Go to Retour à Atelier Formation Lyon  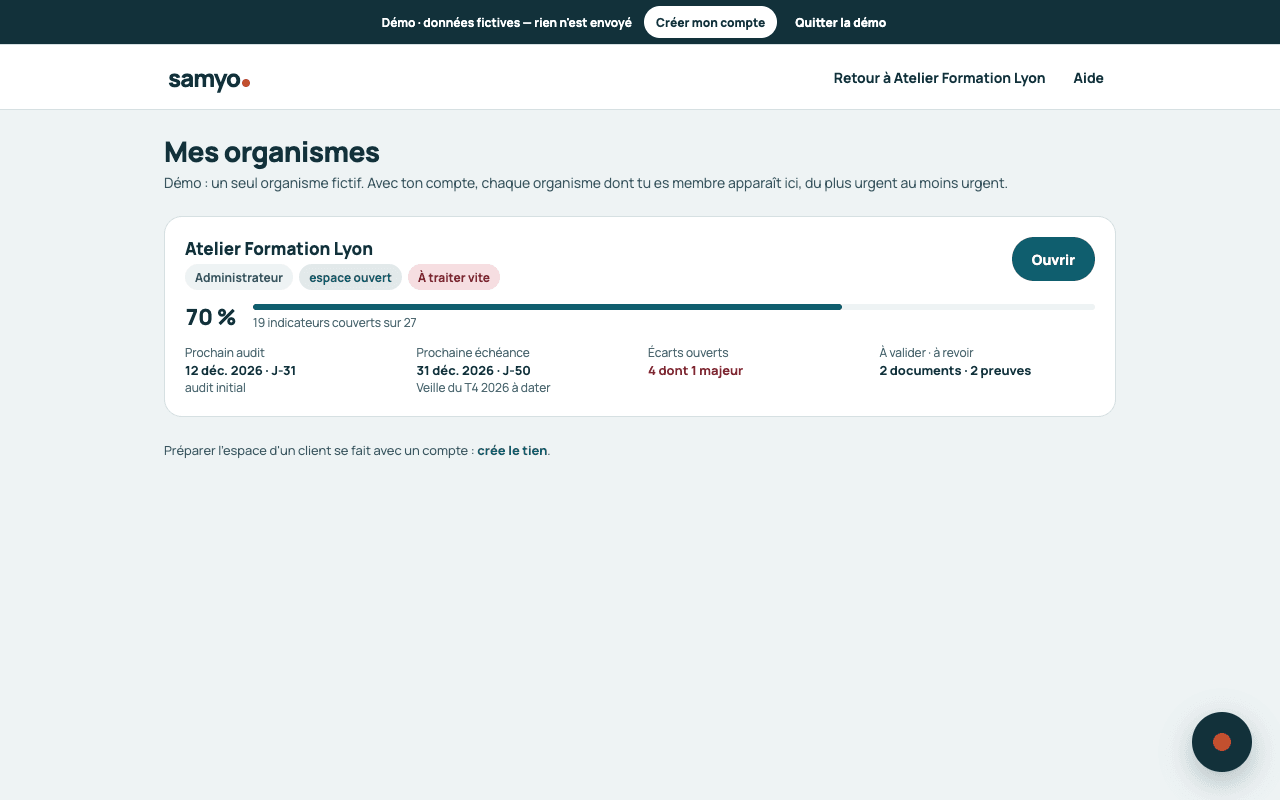click(x=940, y=78)
